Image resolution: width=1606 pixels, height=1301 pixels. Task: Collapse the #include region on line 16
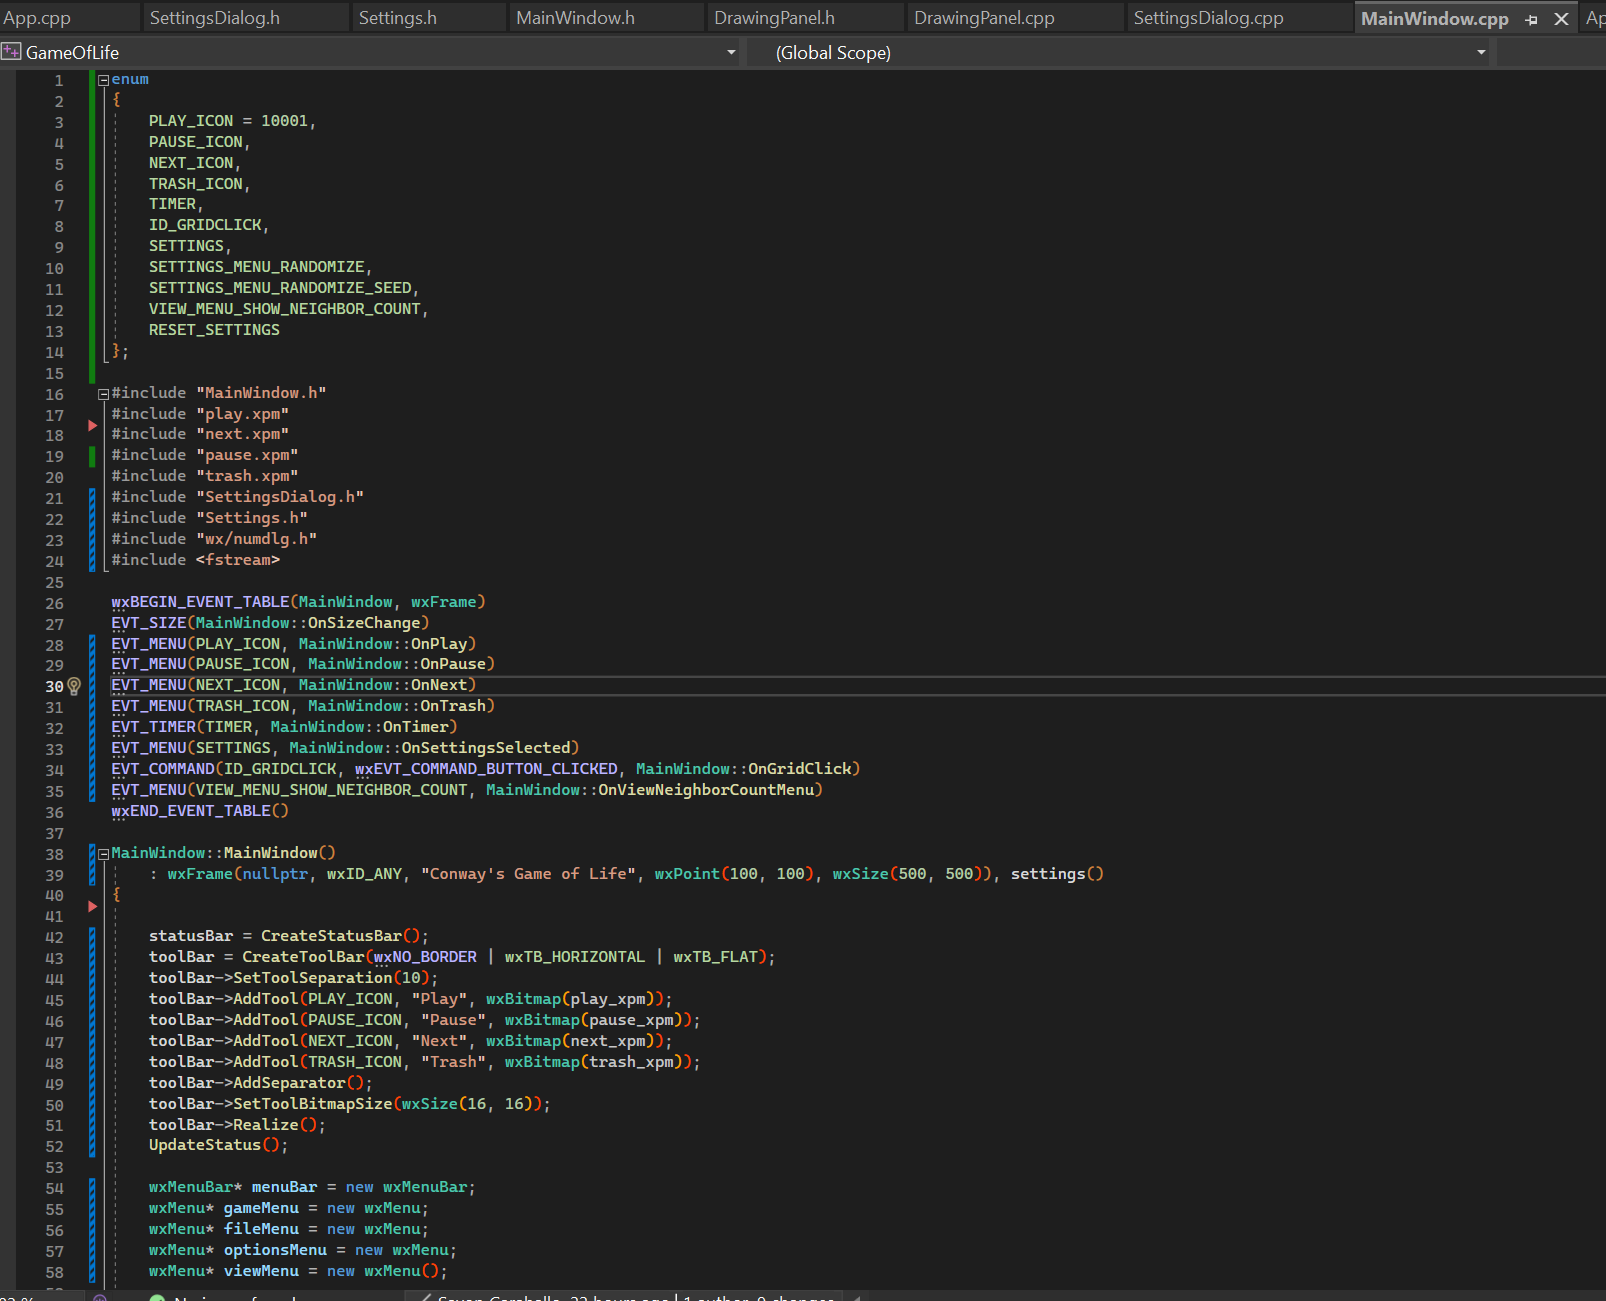point(103,394)
